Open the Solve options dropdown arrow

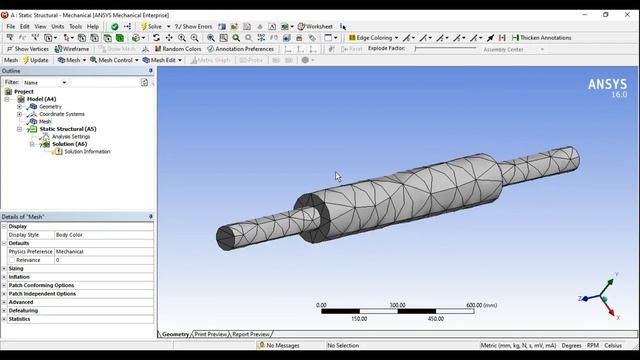click(x=168, y=27)
